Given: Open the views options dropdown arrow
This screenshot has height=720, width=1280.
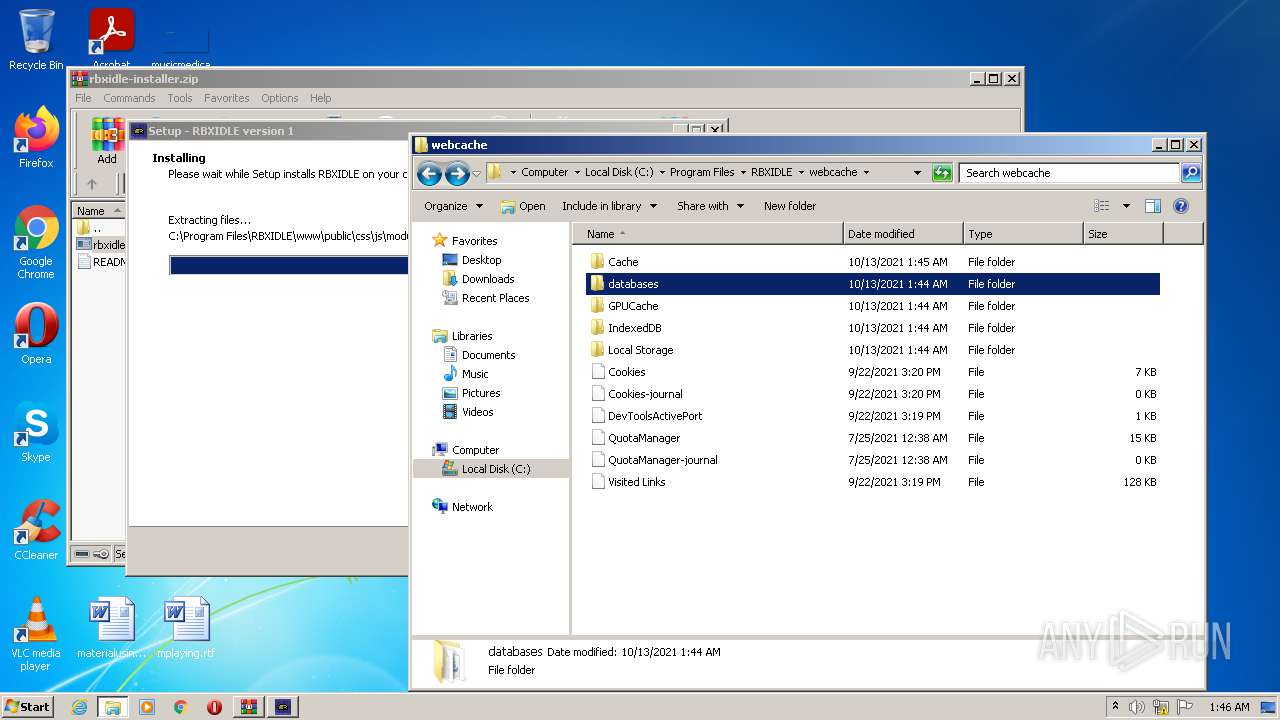Looking at the screenshot, I should tap(1126, 206).
